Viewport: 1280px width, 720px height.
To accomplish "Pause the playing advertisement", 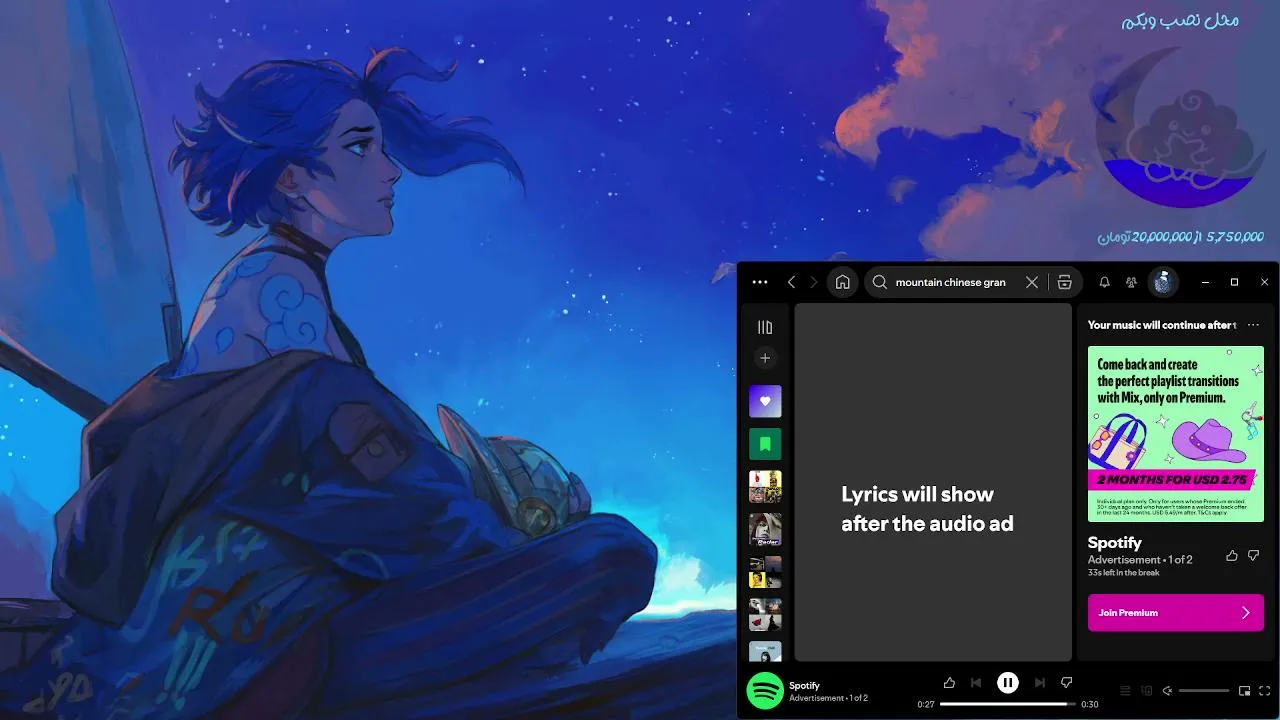I will point(1008,683).
